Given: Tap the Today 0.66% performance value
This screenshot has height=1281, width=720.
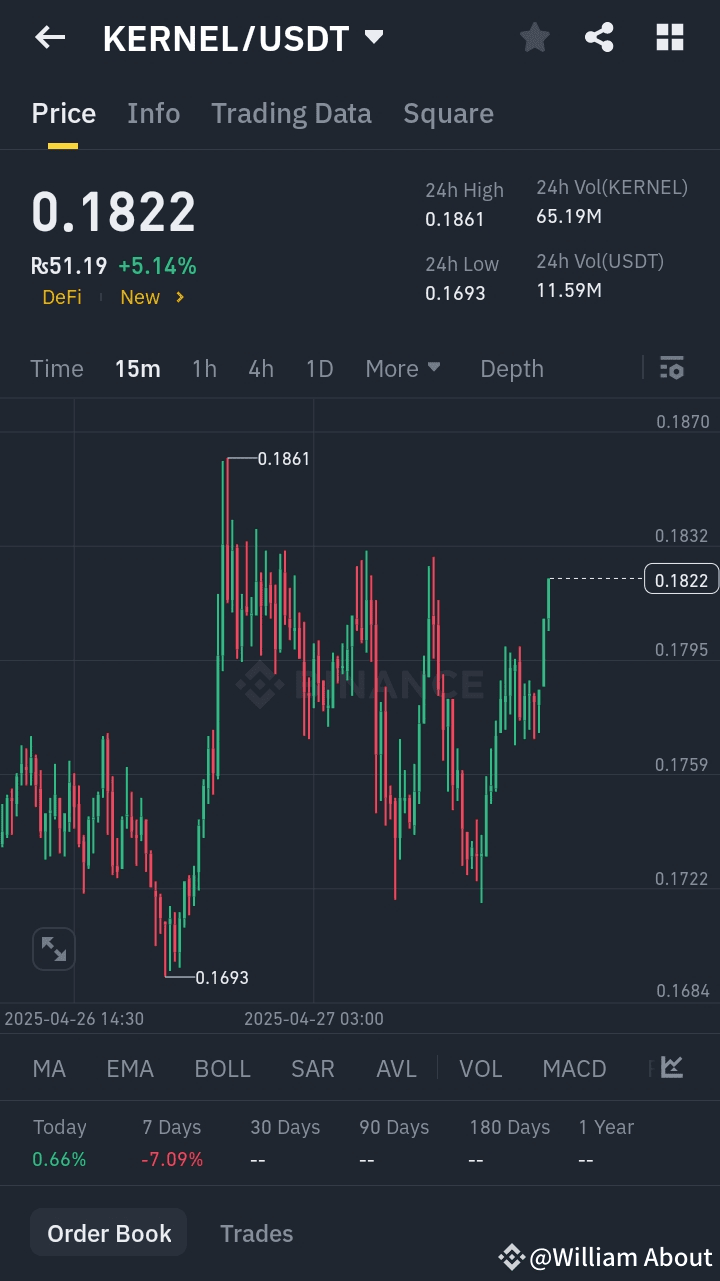Looking at the screenshot, I should [59, 1159].
